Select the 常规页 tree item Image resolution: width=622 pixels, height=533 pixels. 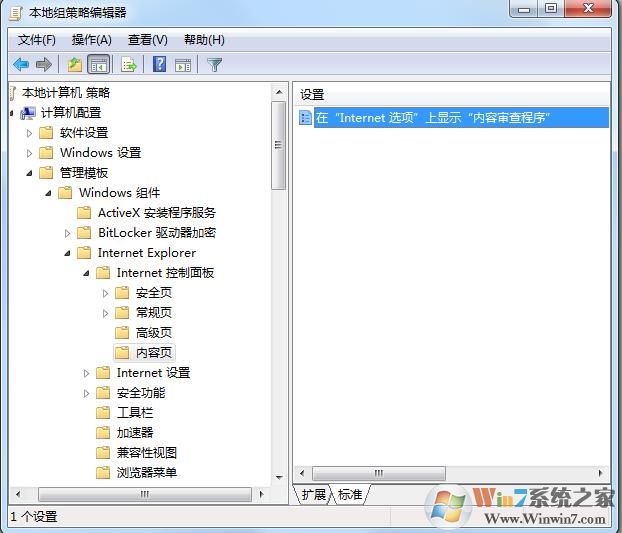coord(154,313)
